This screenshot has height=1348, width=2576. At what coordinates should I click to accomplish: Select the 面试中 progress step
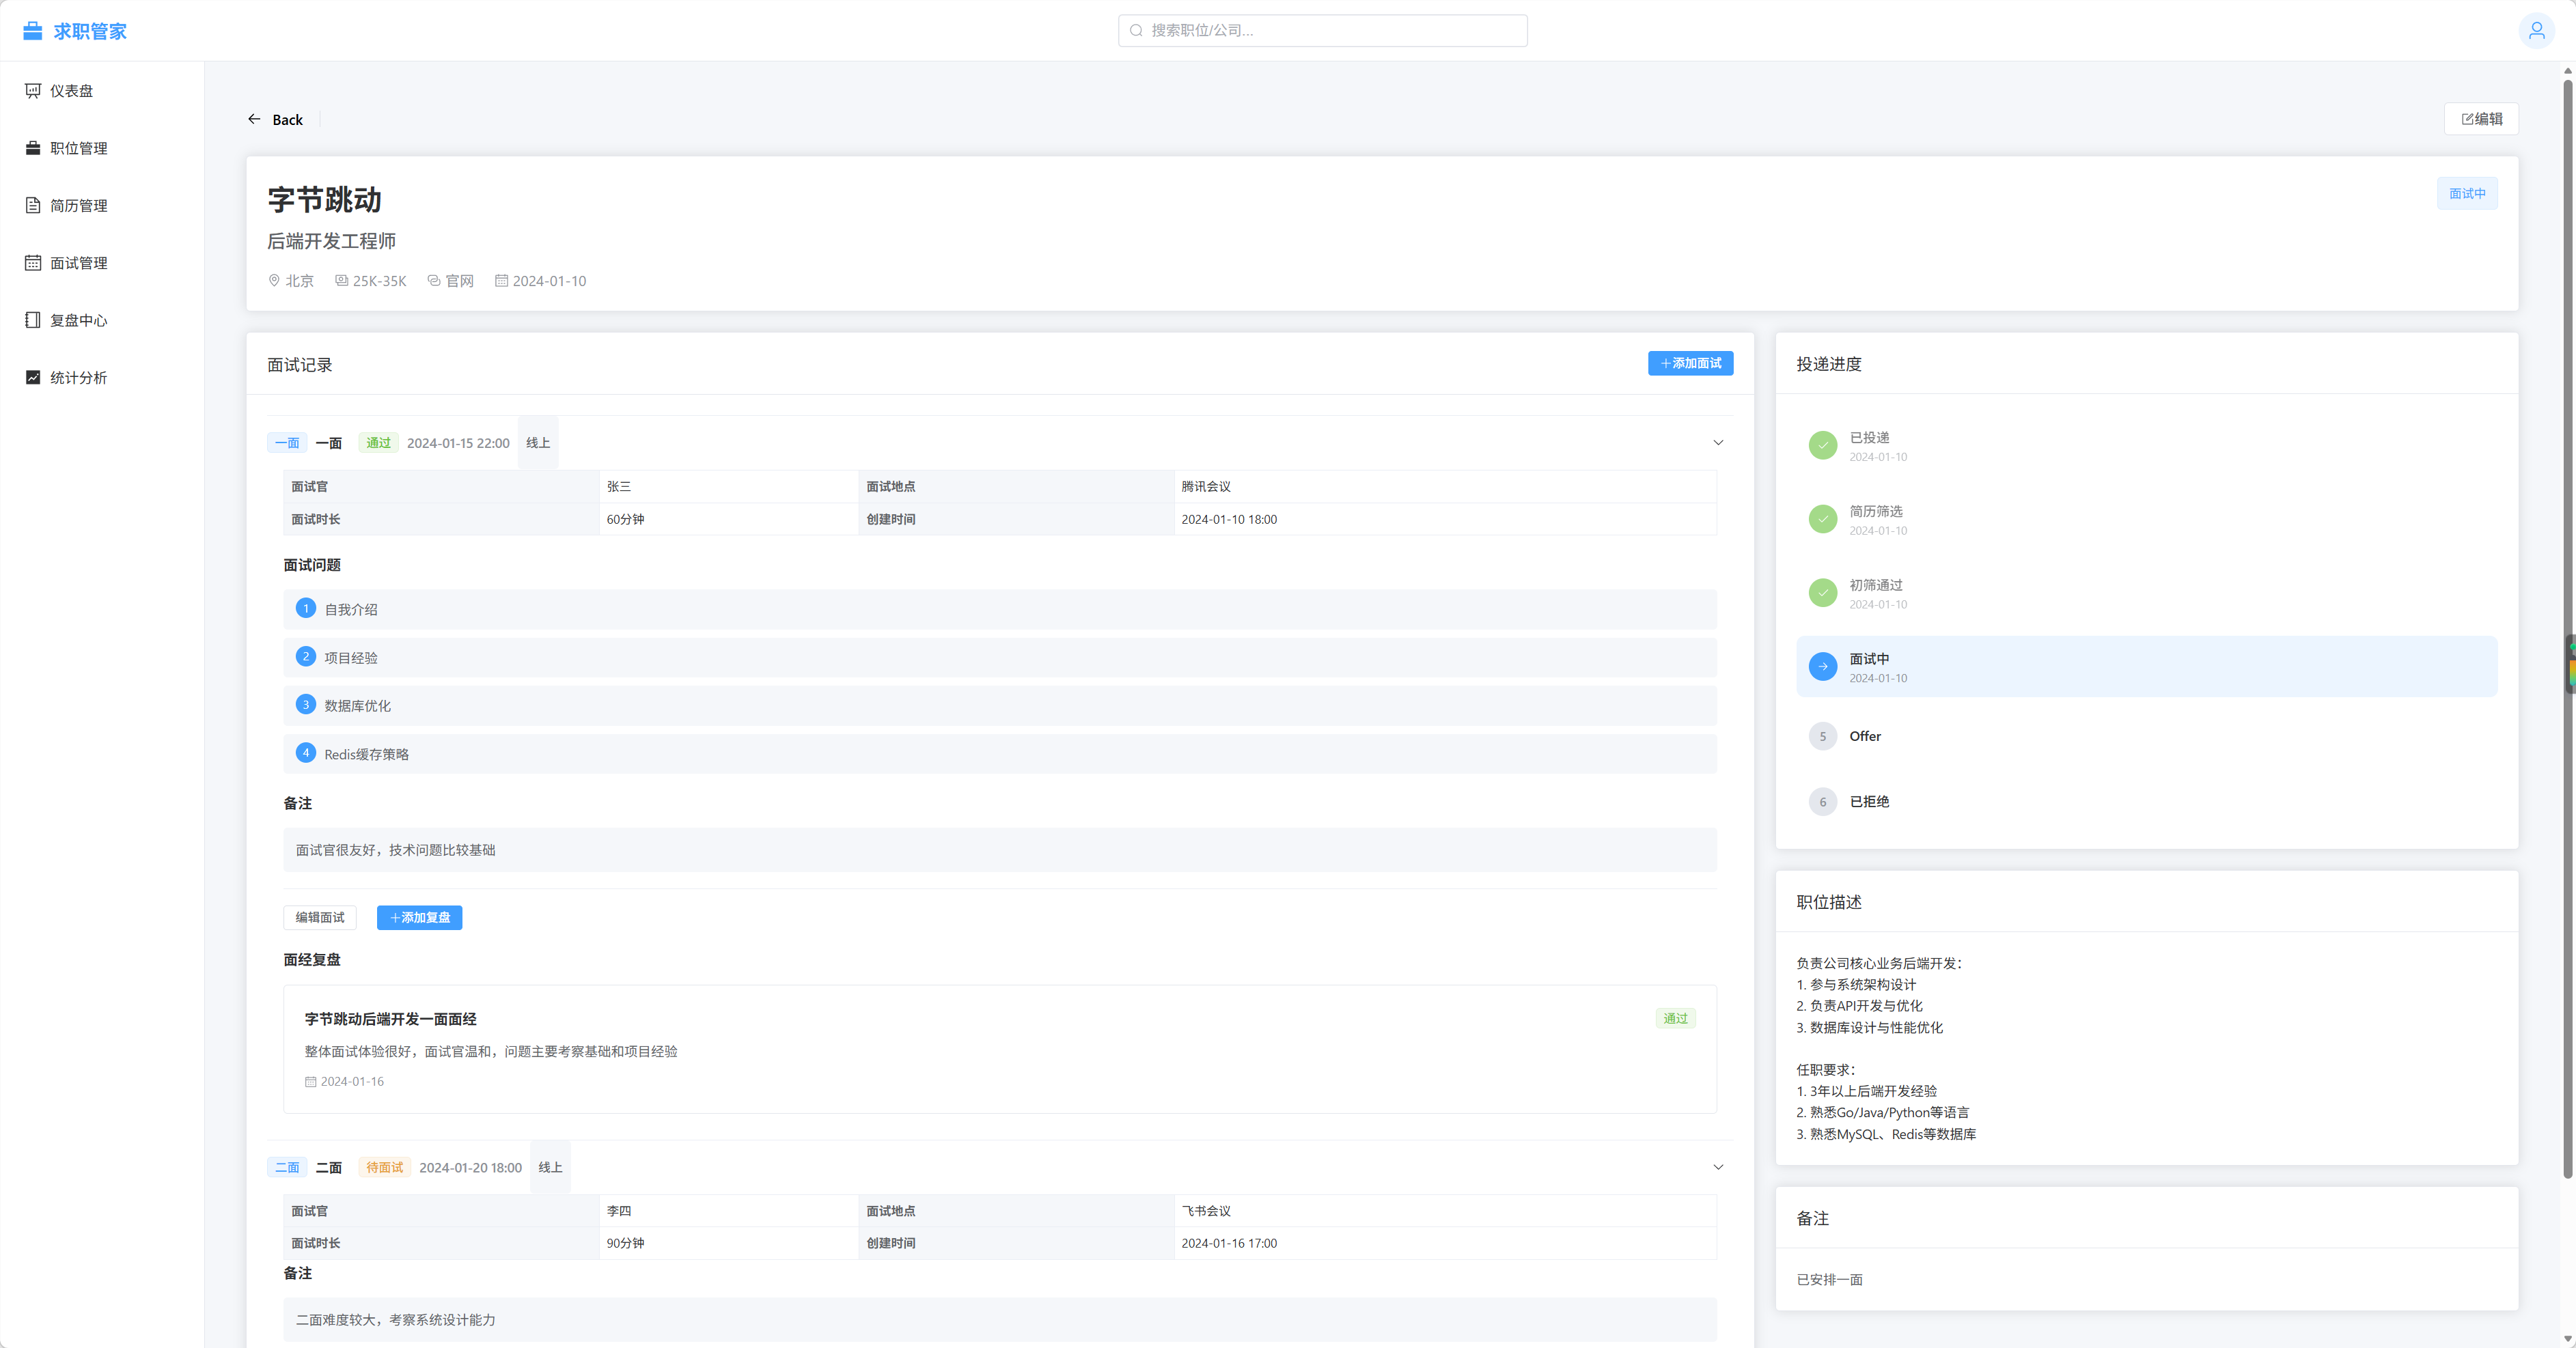point(2146,667)
